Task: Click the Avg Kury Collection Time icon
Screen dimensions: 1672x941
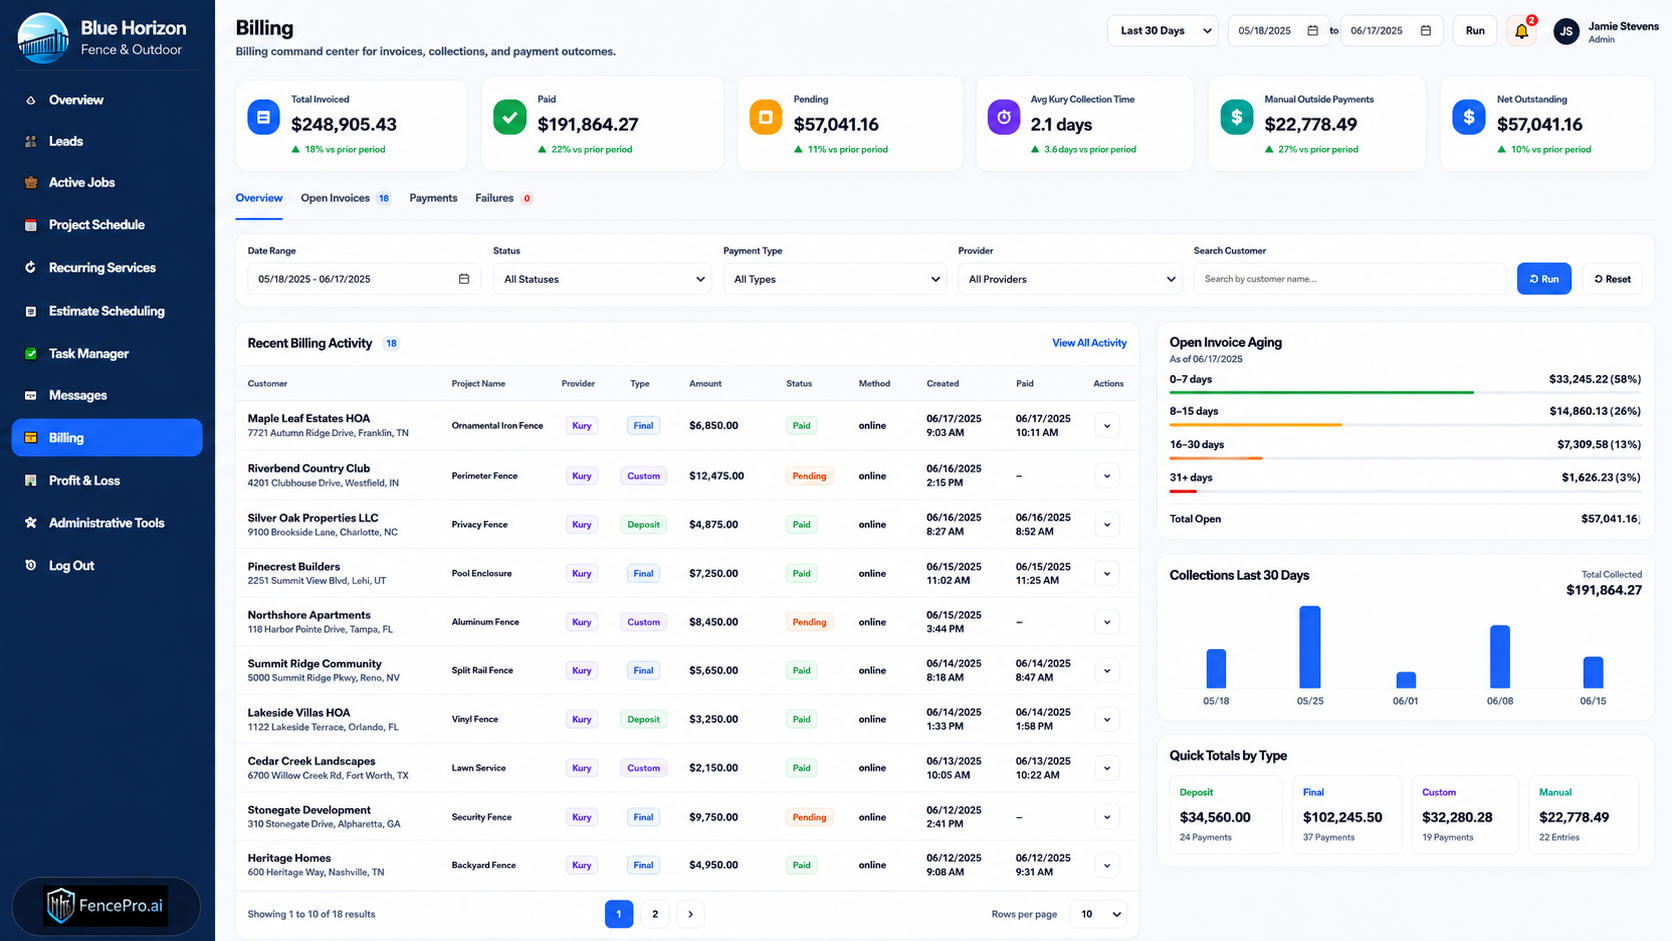Action: (1004, 117)
